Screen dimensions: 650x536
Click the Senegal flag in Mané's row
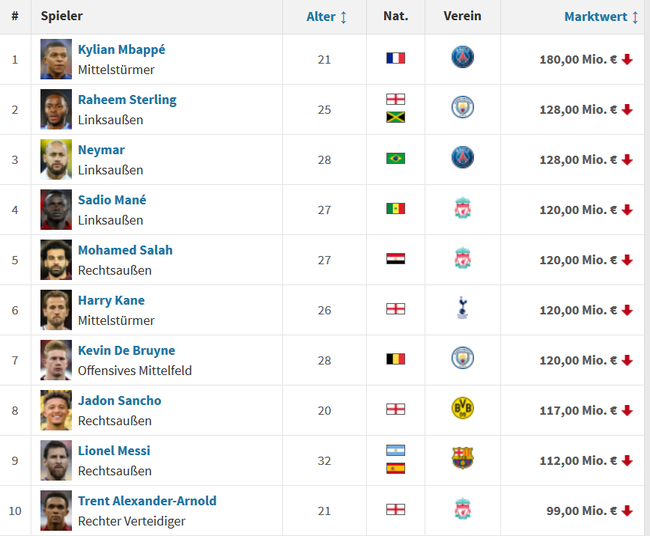tap(395, 209)
